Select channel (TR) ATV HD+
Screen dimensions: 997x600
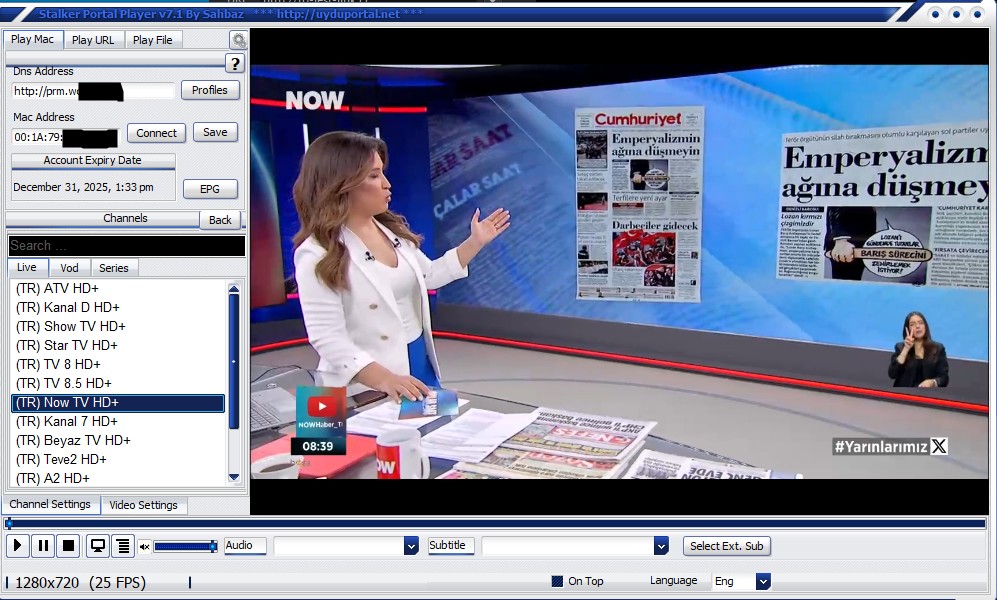pos(118,289)
